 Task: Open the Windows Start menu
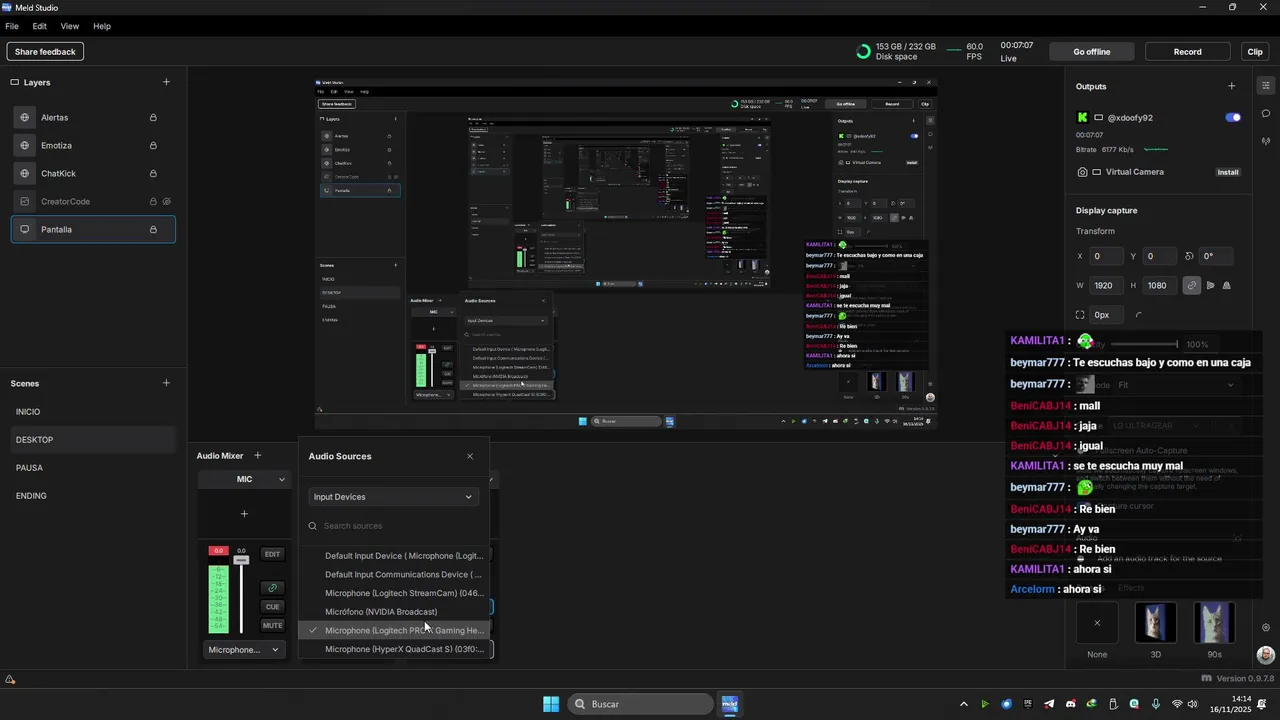tap(551, 704)
